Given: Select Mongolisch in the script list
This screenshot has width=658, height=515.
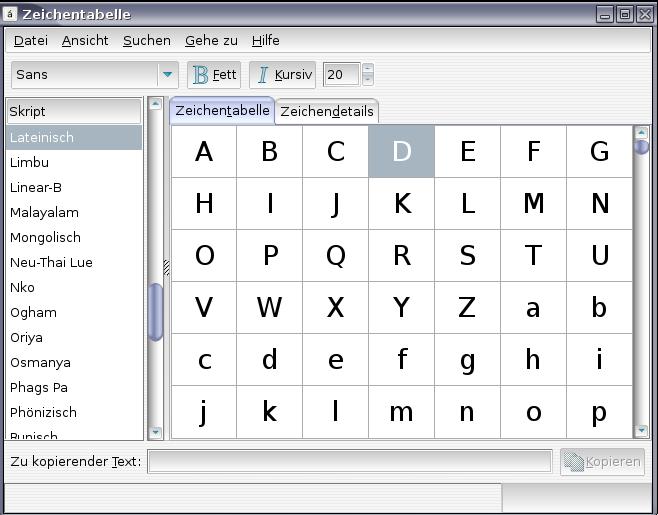Looking at the screenshot, I should tap(74, 237).
